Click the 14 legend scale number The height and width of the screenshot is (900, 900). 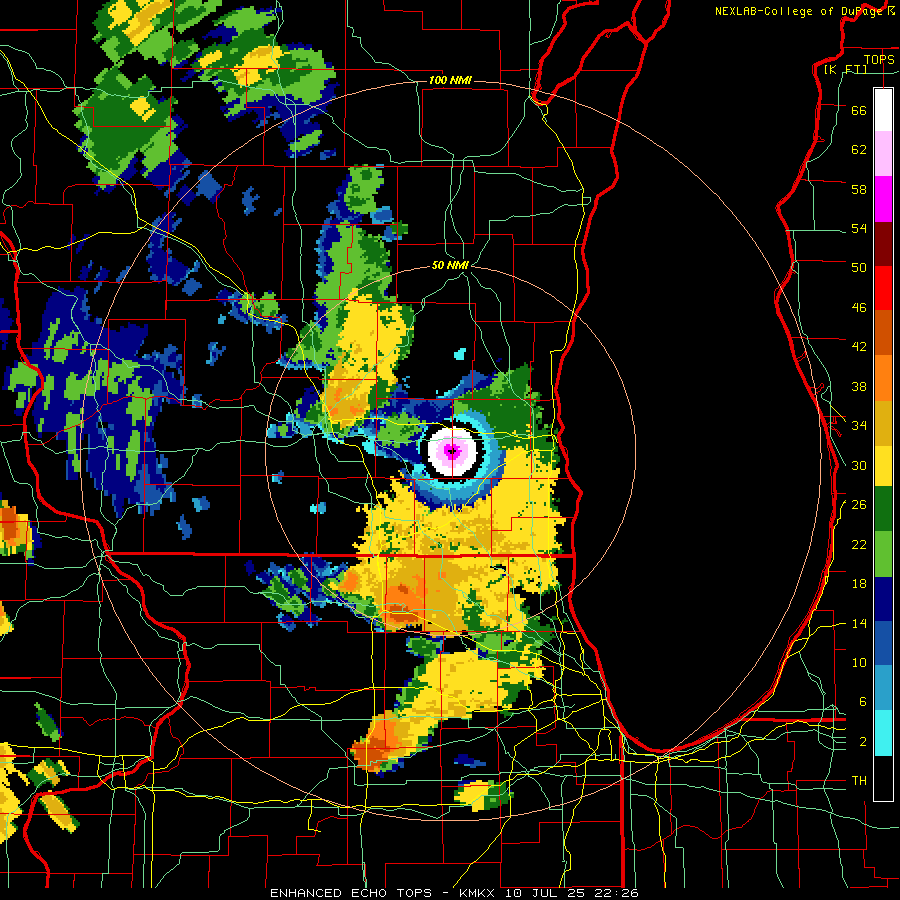click(x=859, y=623)
